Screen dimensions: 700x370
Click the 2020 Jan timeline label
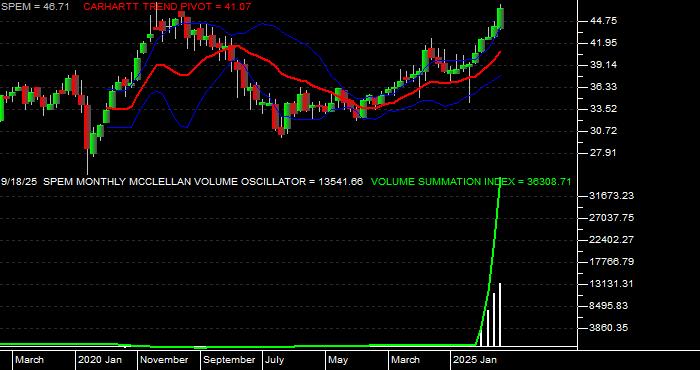click(x=100, y=360)
